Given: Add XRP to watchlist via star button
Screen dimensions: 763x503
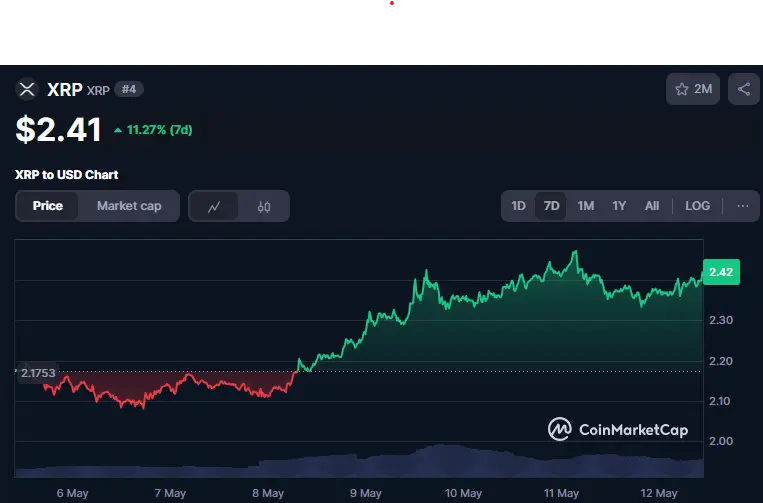Looking at the screenshot, I should (x=693, y=89).
